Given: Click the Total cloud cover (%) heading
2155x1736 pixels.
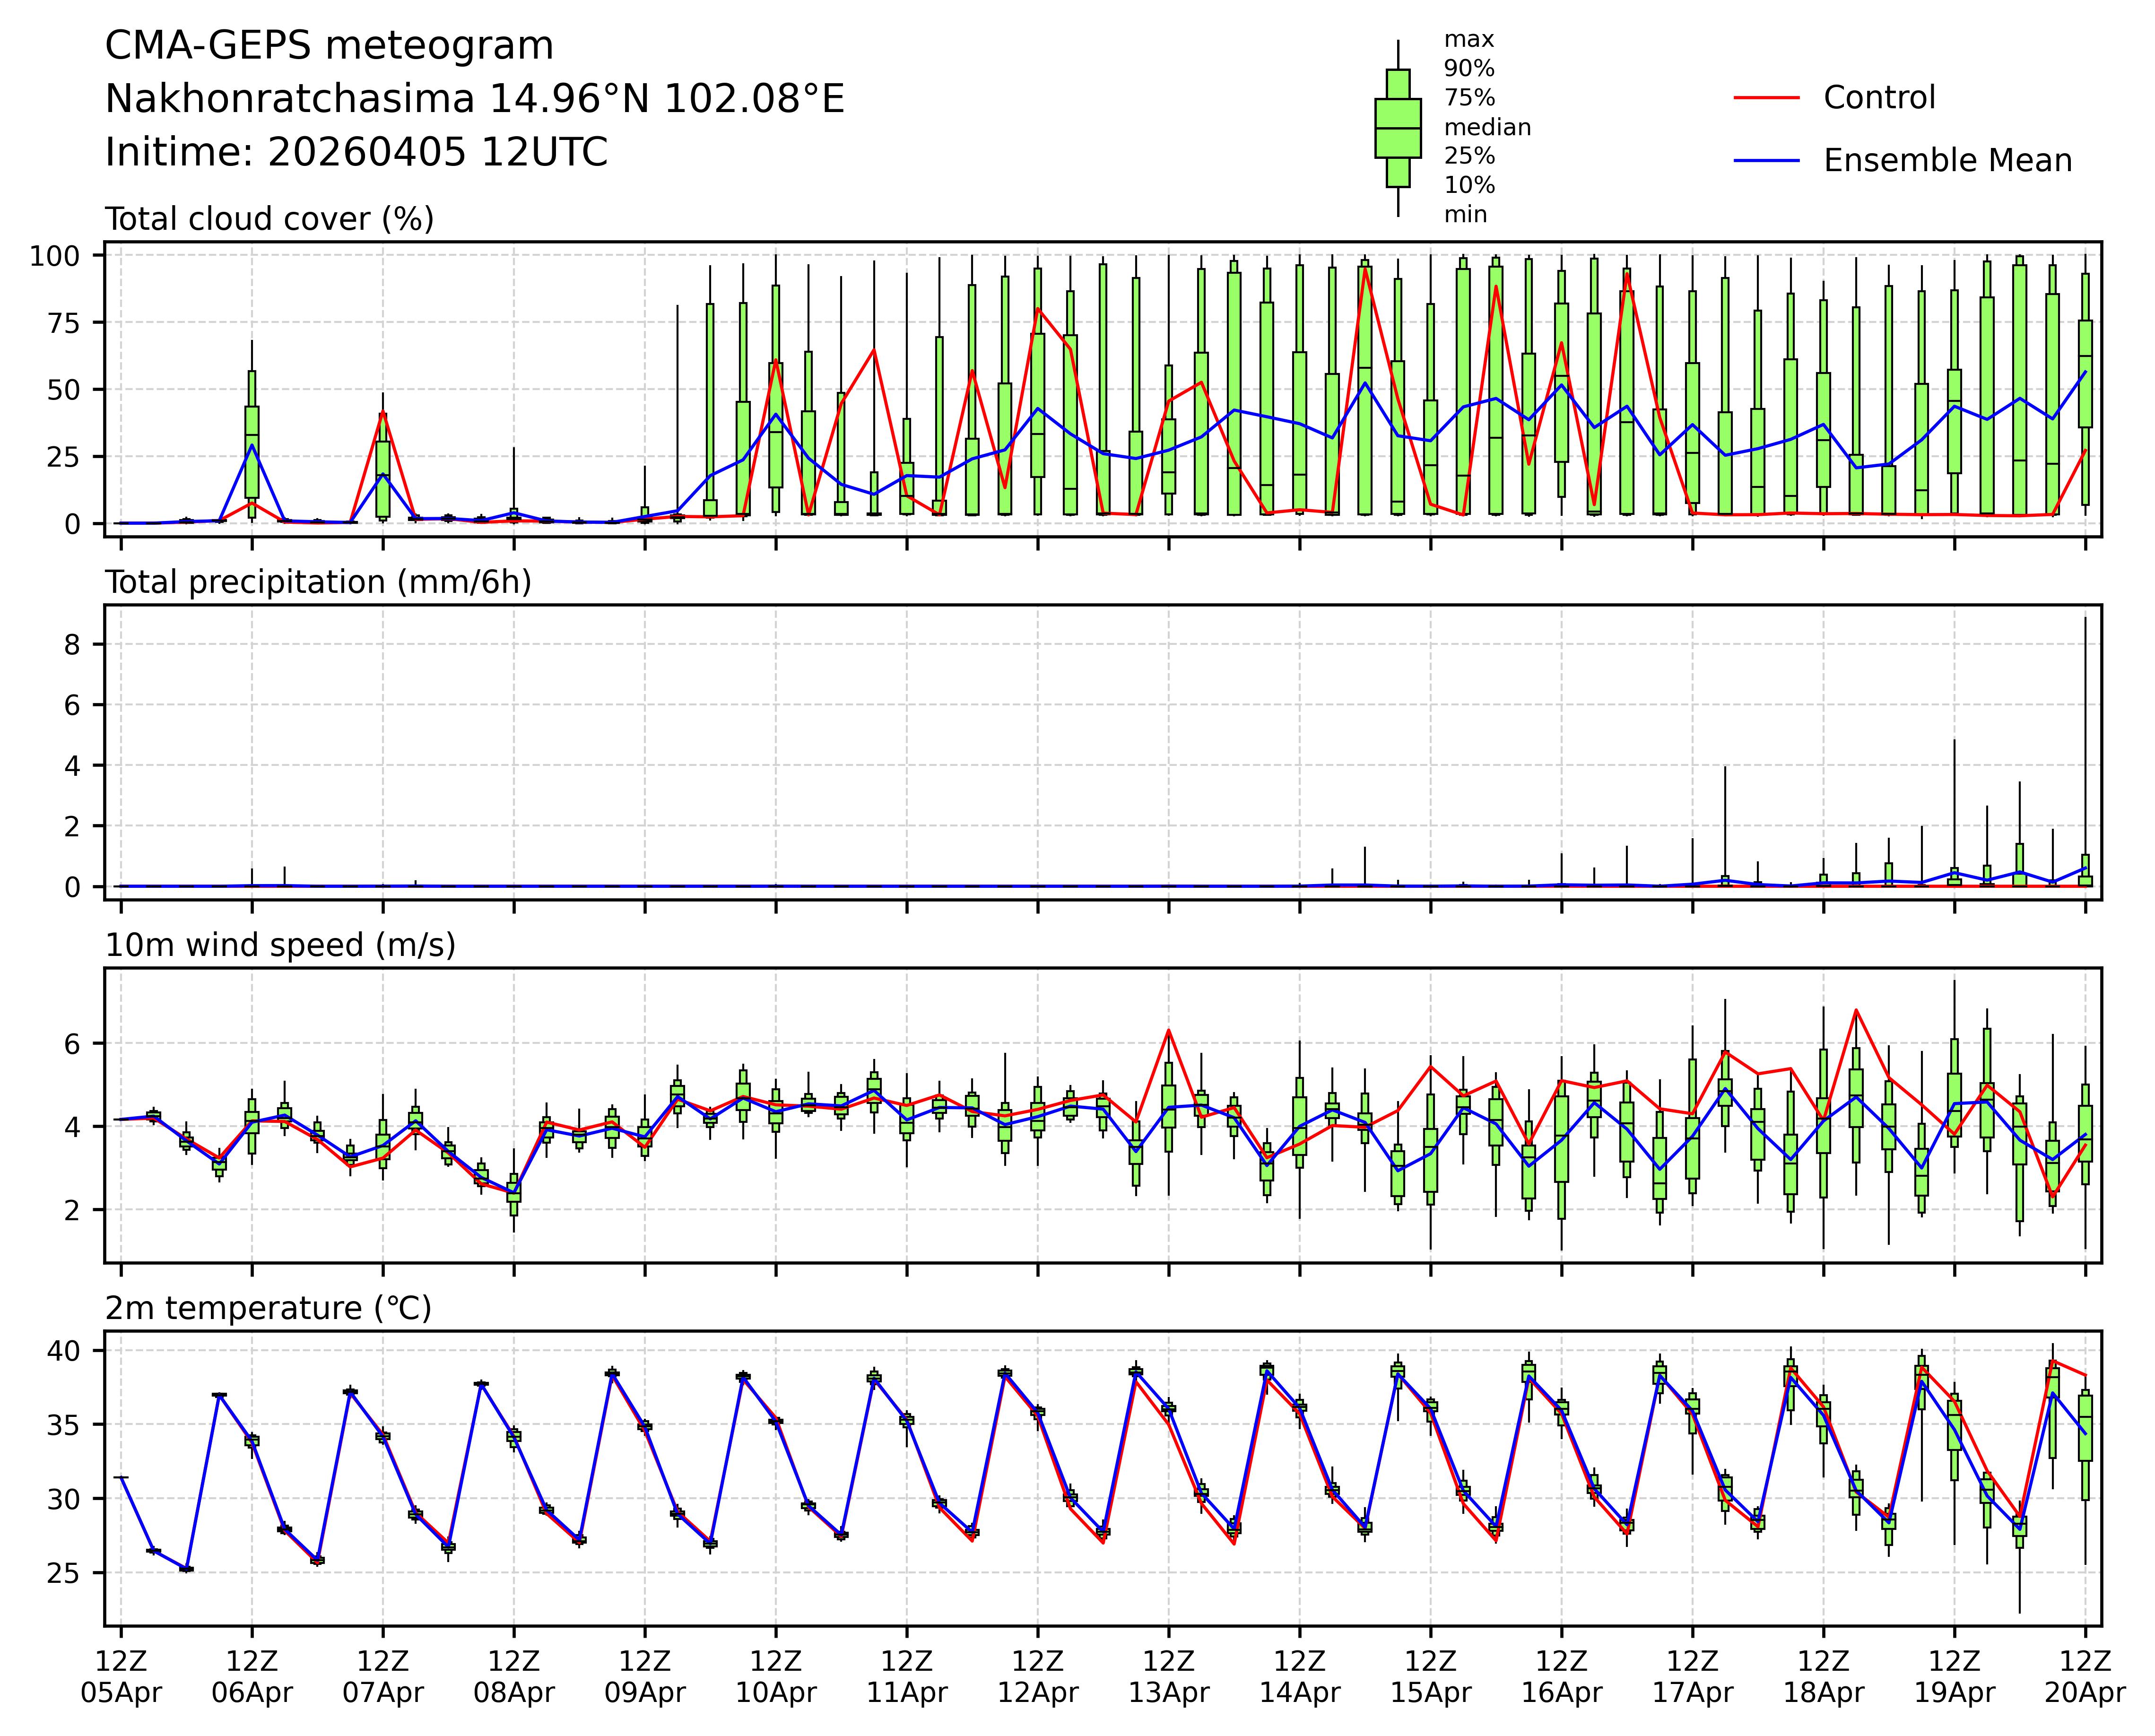Looking at the screenshot, I should 269,219.
